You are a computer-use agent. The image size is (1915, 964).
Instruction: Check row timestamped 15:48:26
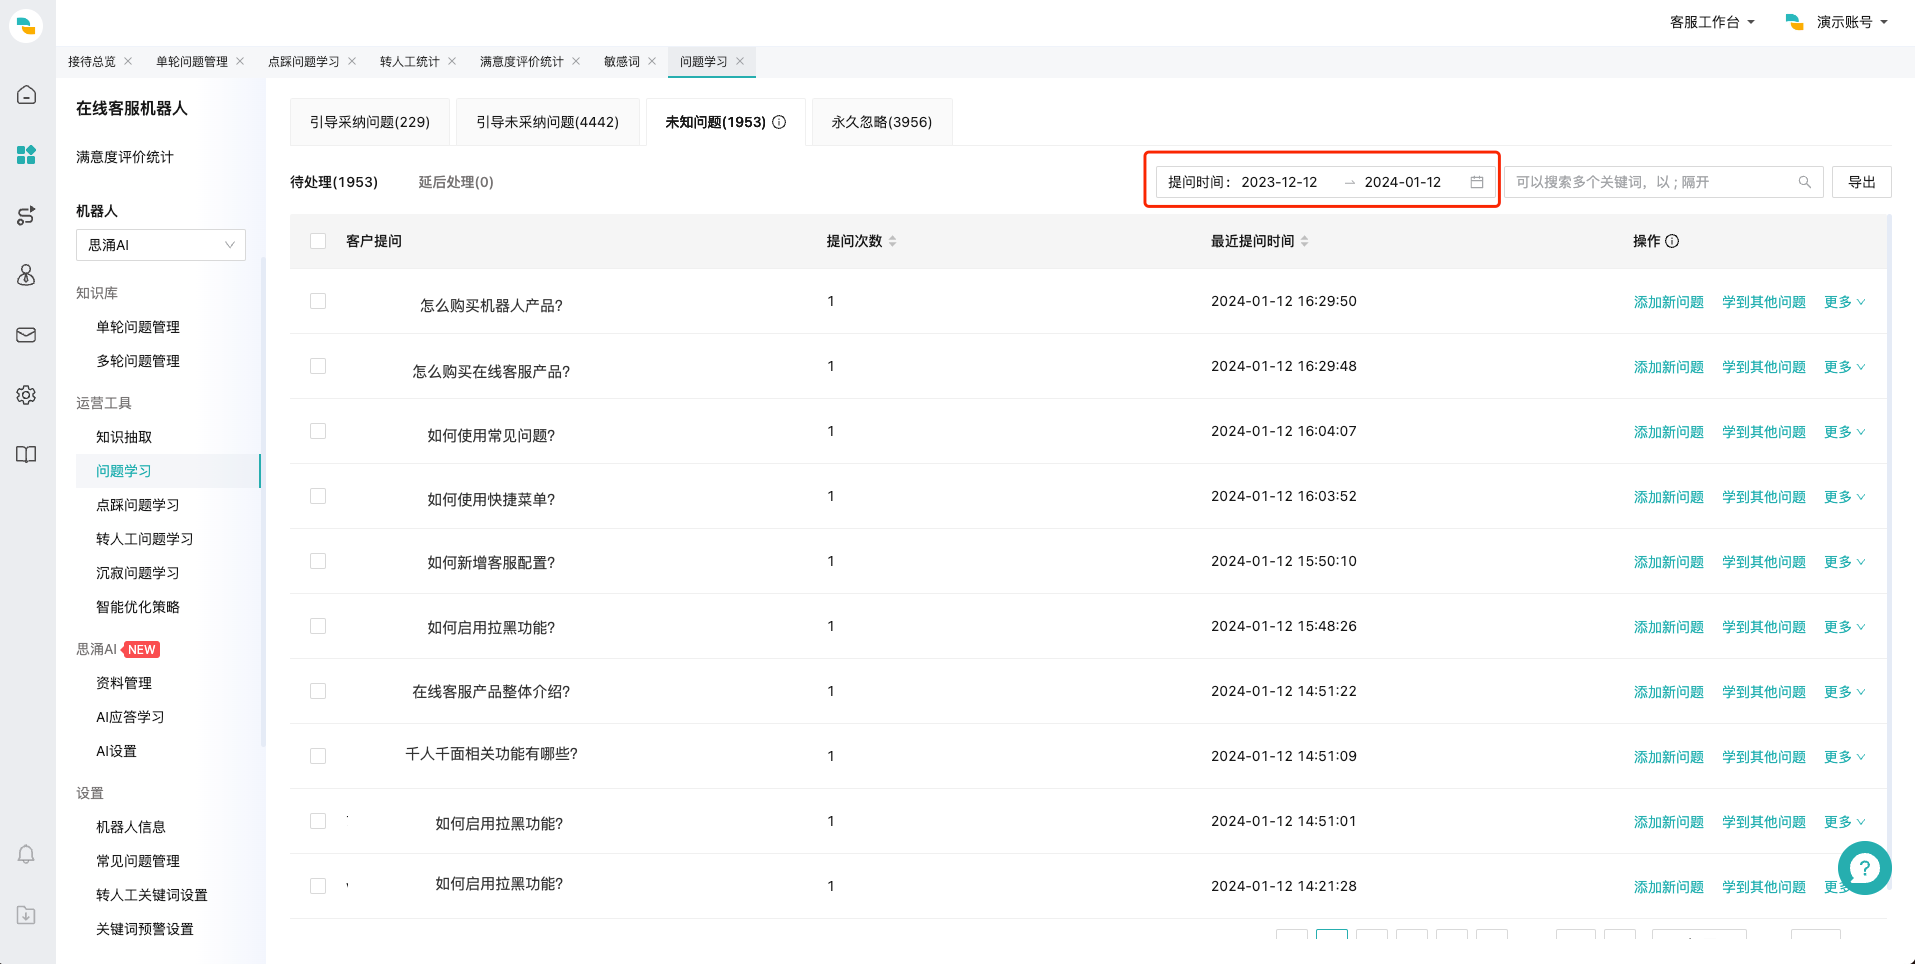(318, 626)
